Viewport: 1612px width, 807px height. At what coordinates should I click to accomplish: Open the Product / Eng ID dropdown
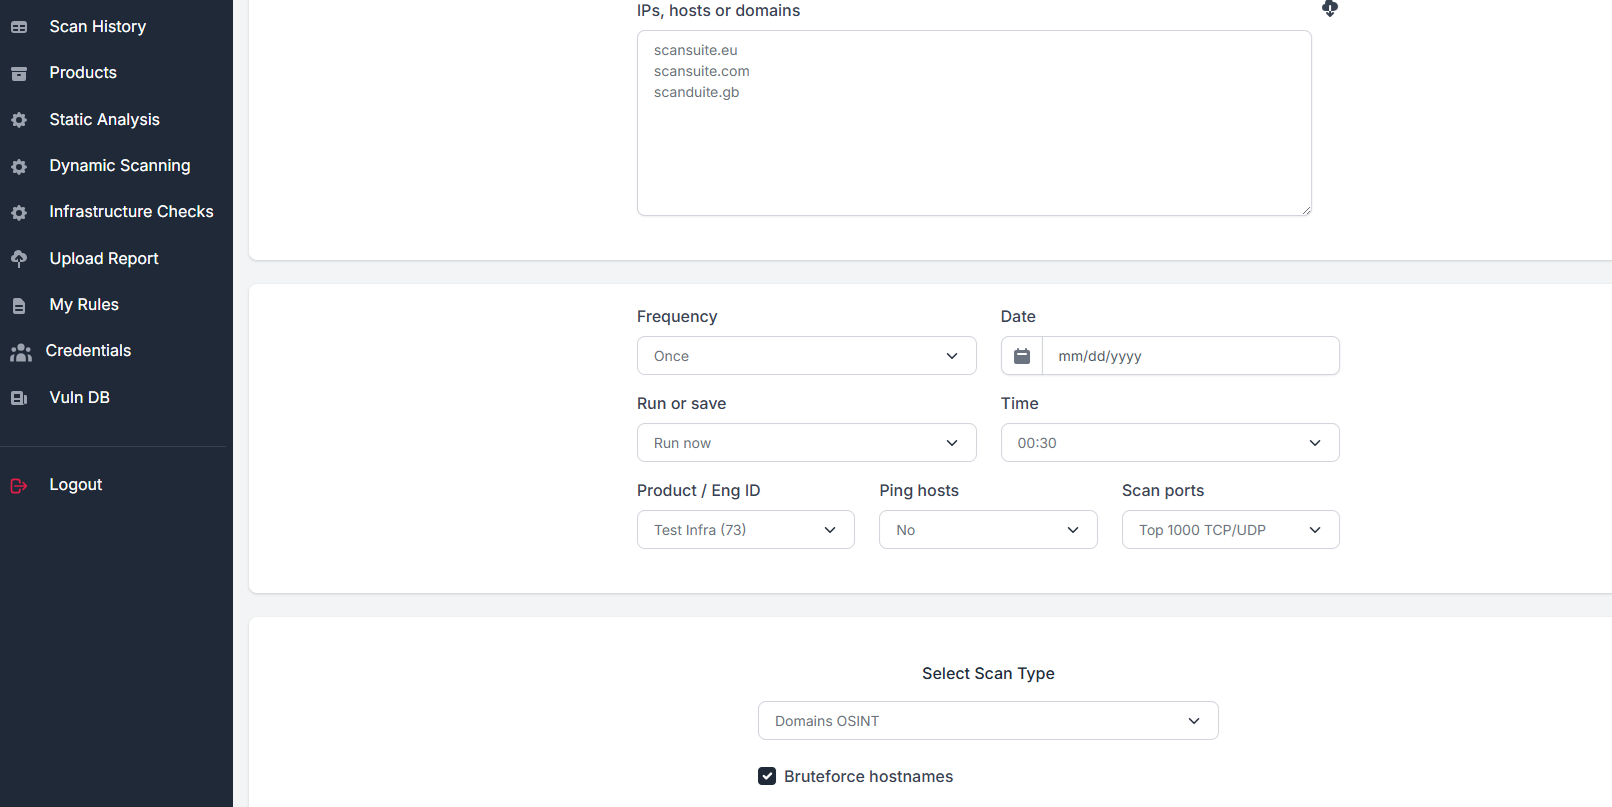746,530
